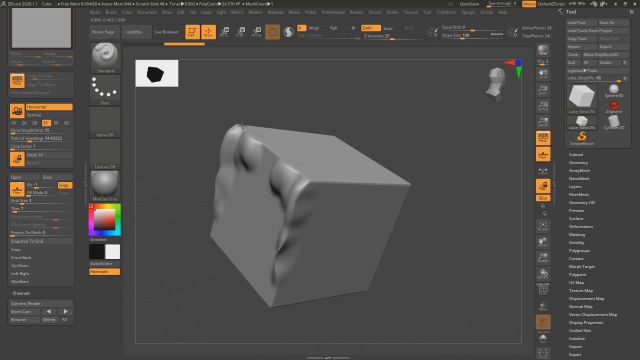Click the QuickSave button
This screenshot has height=360, width=640.
click(469, 4)
